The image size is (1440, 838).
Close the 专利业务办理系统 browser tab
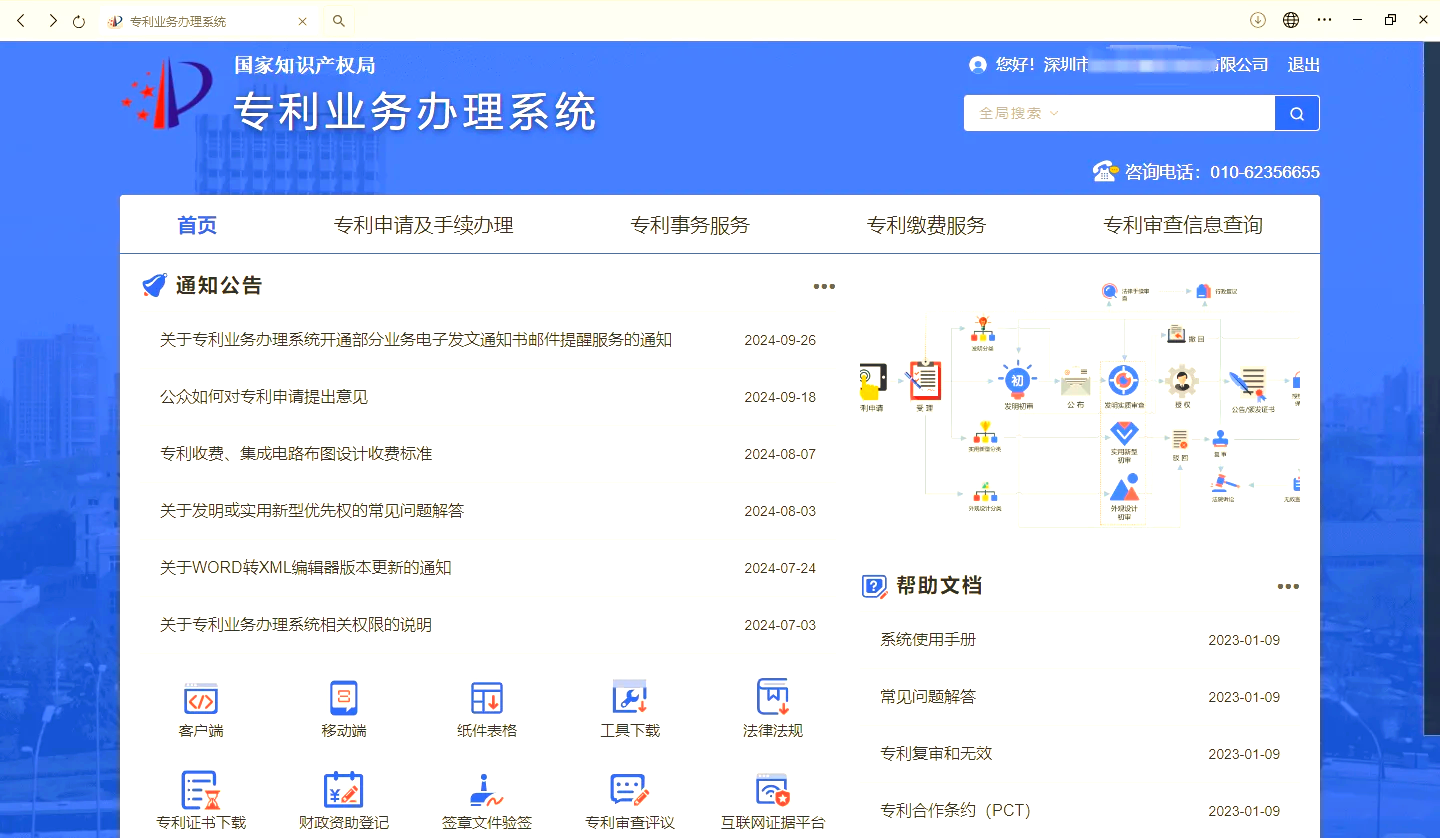[303, 21]
